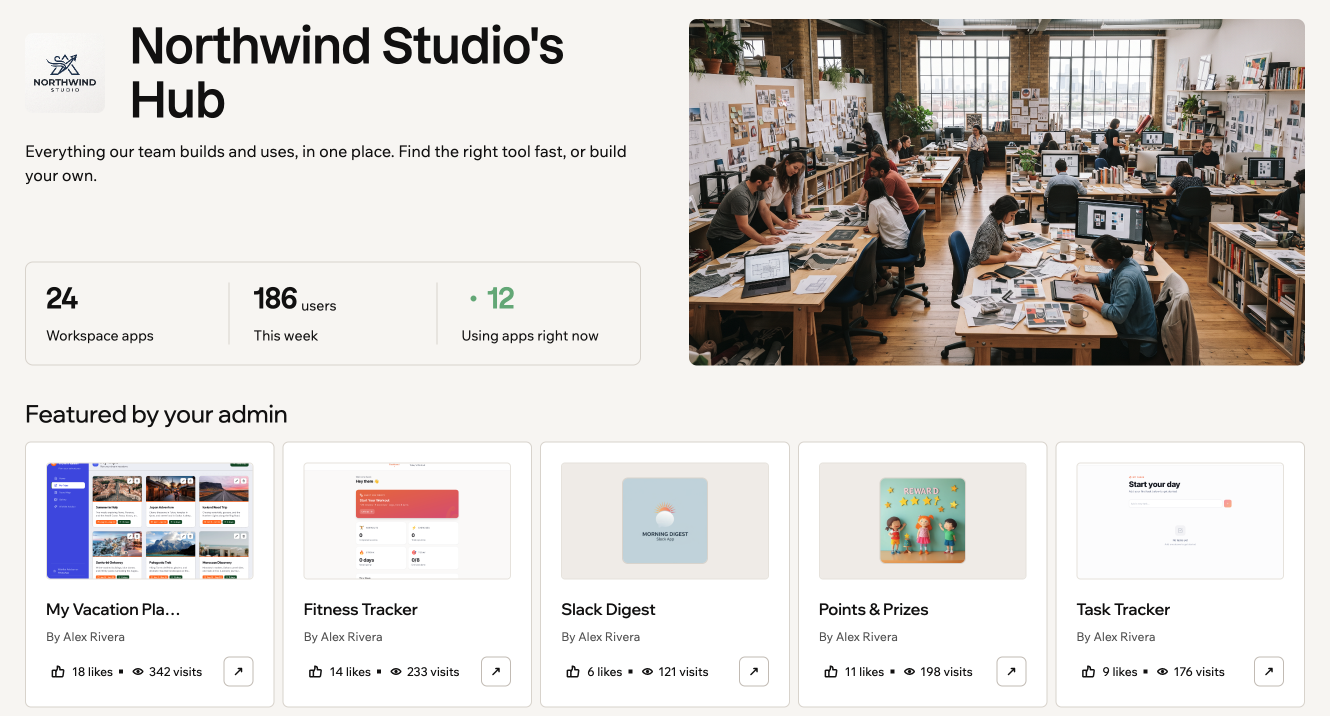This screenshot has height=716, width=1330.
Task: Open the My Vacation Planner preview thumbnail
Action: 150,520
